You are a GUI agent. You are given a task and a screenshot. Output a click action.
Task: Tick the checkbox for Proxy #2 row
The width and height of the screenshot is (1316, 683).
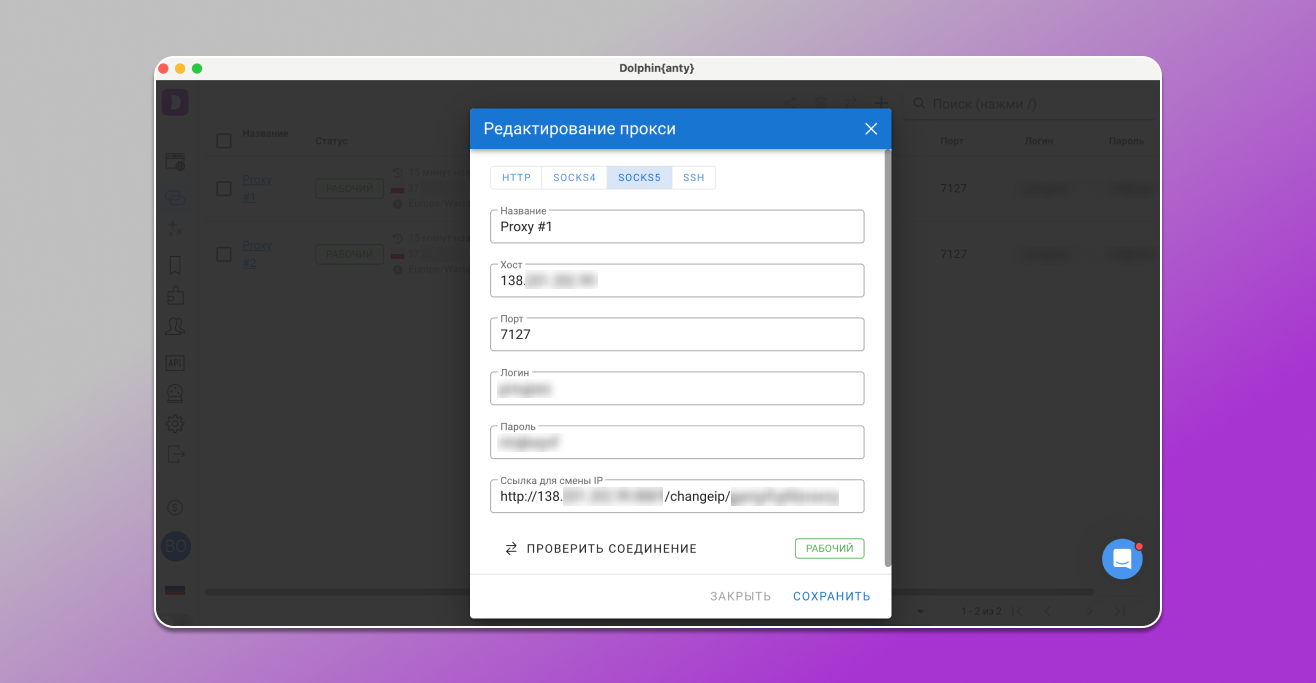click(224, 254)
